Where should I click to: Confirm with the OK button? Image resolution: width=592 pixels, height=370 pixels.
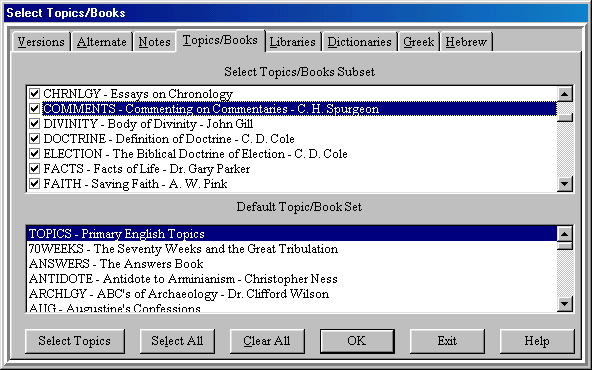pos(357,341)
